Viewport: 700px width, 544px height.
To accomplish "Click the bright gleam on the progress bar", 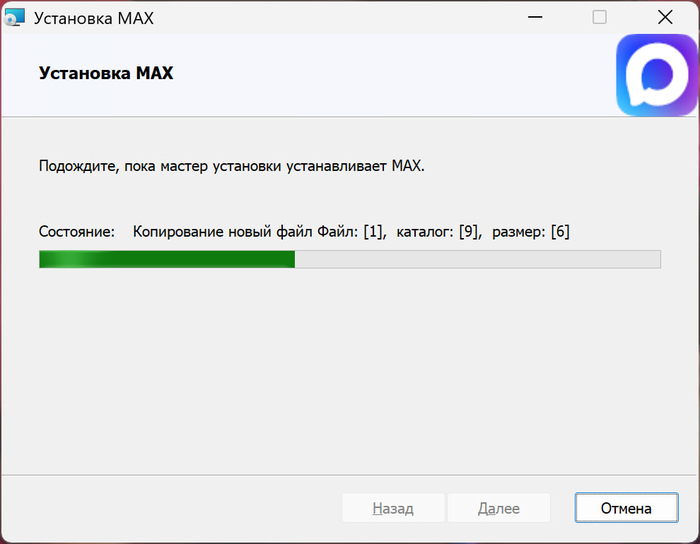I will [x=71, y=259].
